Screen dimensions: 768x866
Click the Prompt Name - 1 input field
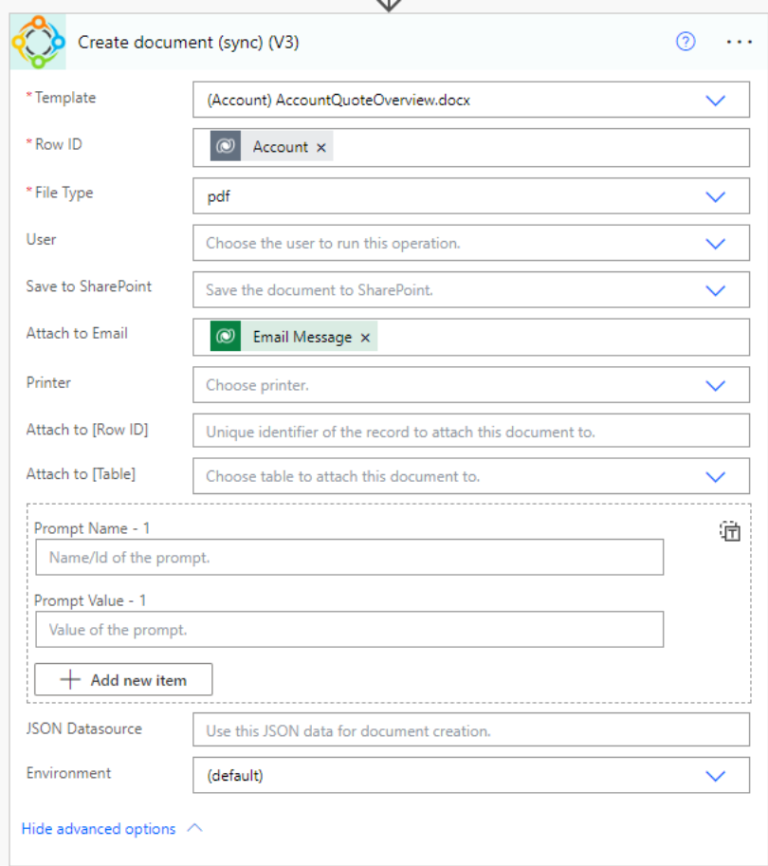point(350,557)
